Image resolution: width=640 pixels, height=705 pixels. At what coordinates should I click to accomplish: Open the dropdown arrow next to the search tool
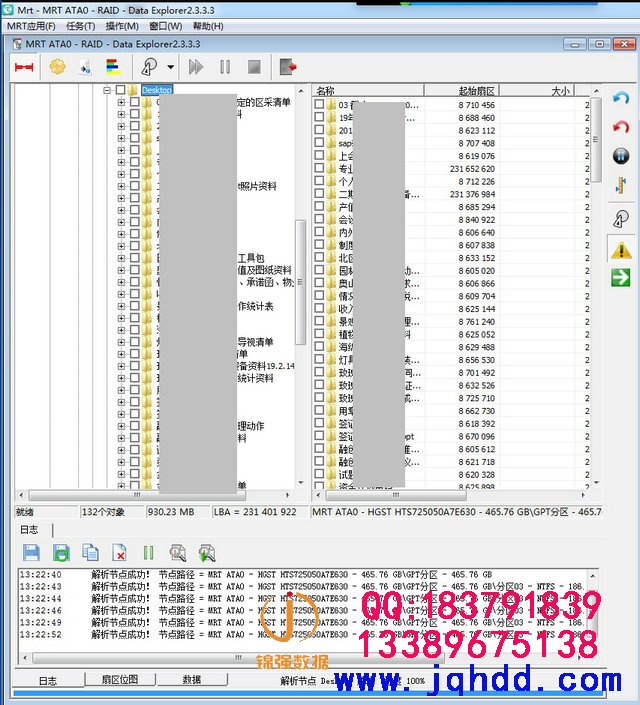tap(171, 67)
